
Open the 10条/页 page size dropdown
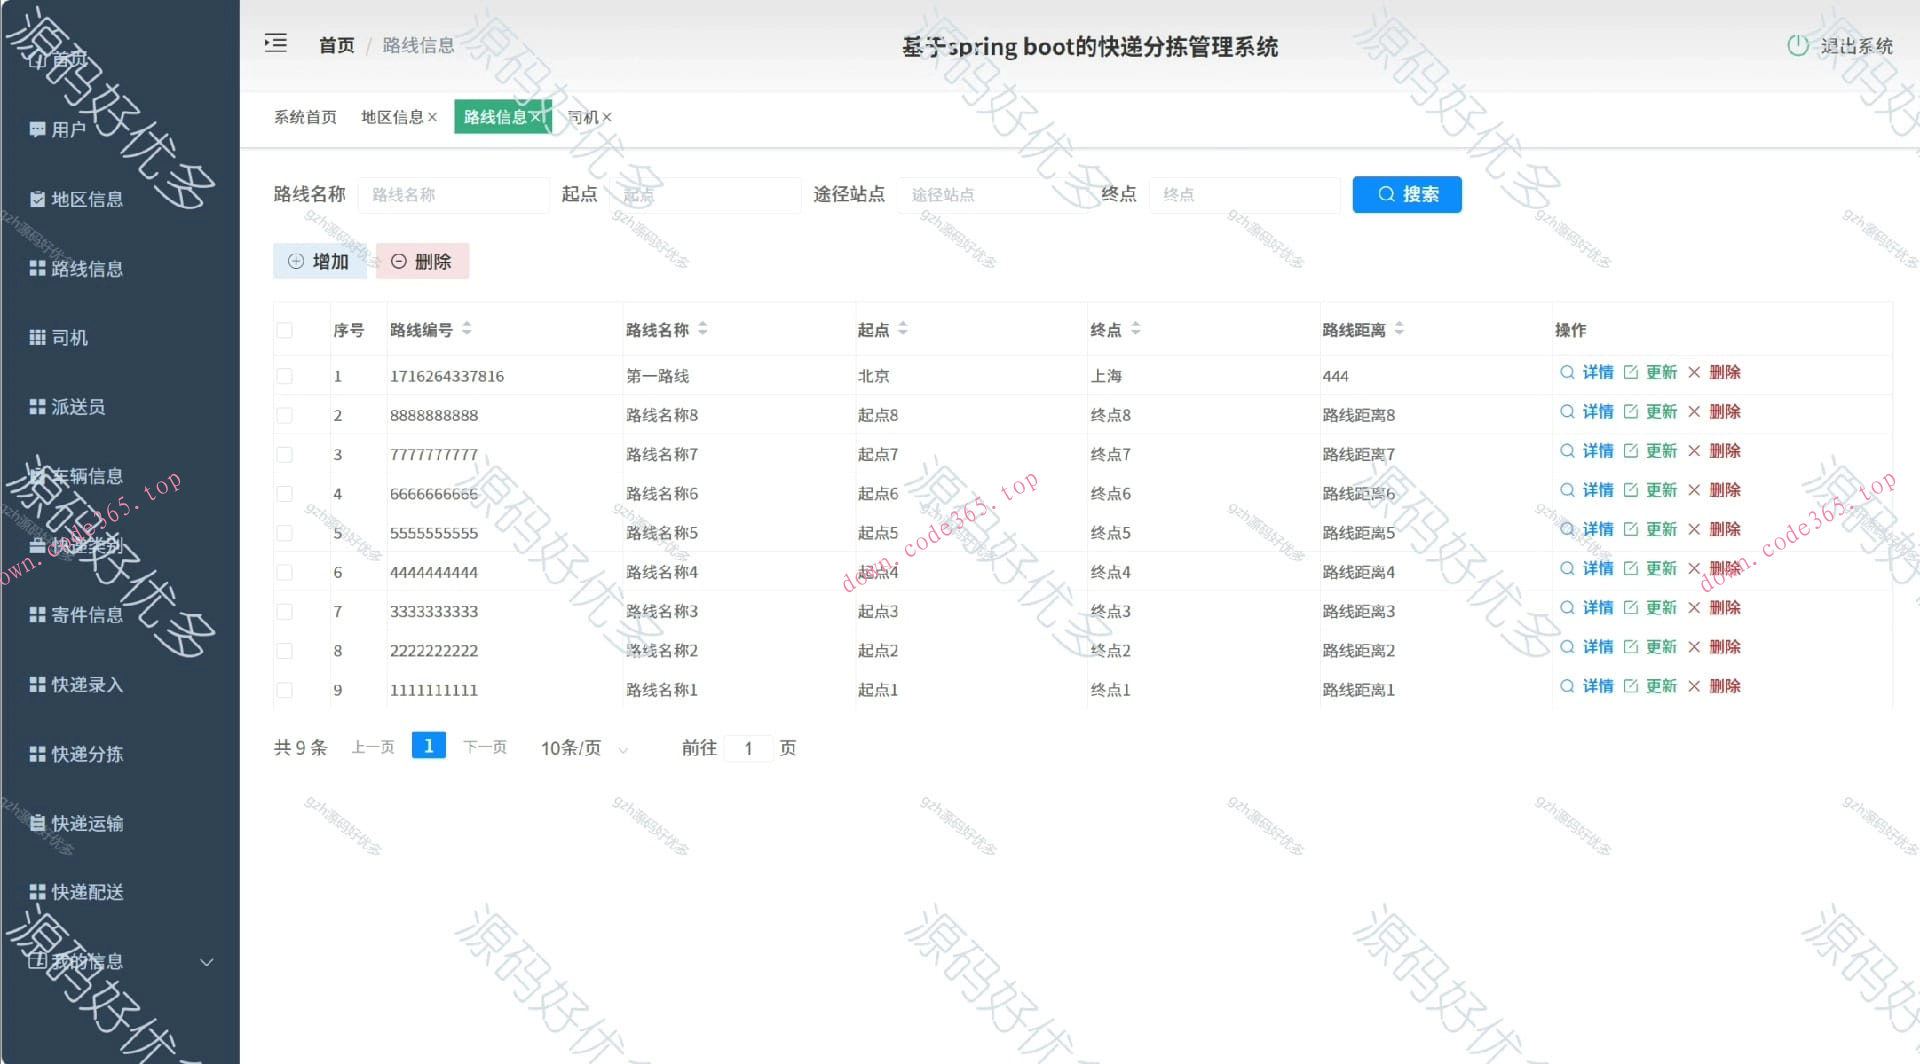click(581, 747)
